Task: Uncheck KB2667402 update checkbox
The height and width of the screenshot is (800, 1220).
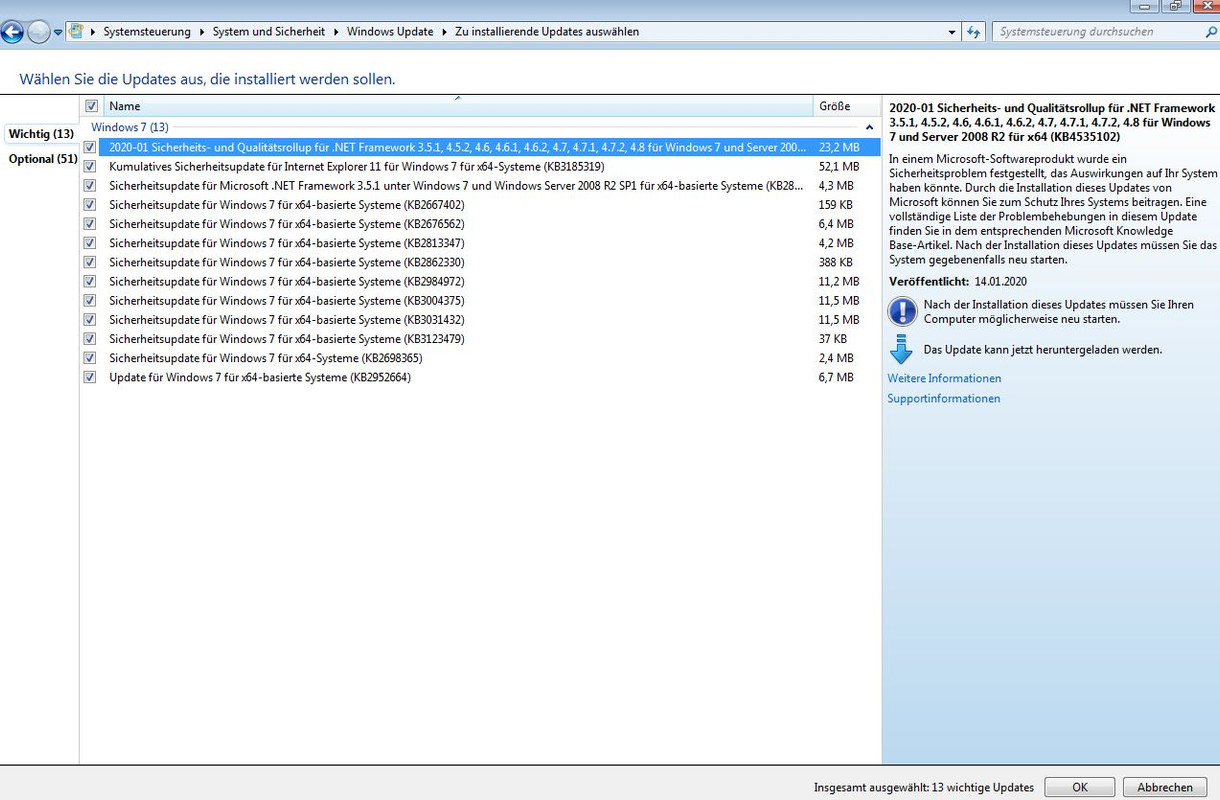Action: [x=90, y=205]
